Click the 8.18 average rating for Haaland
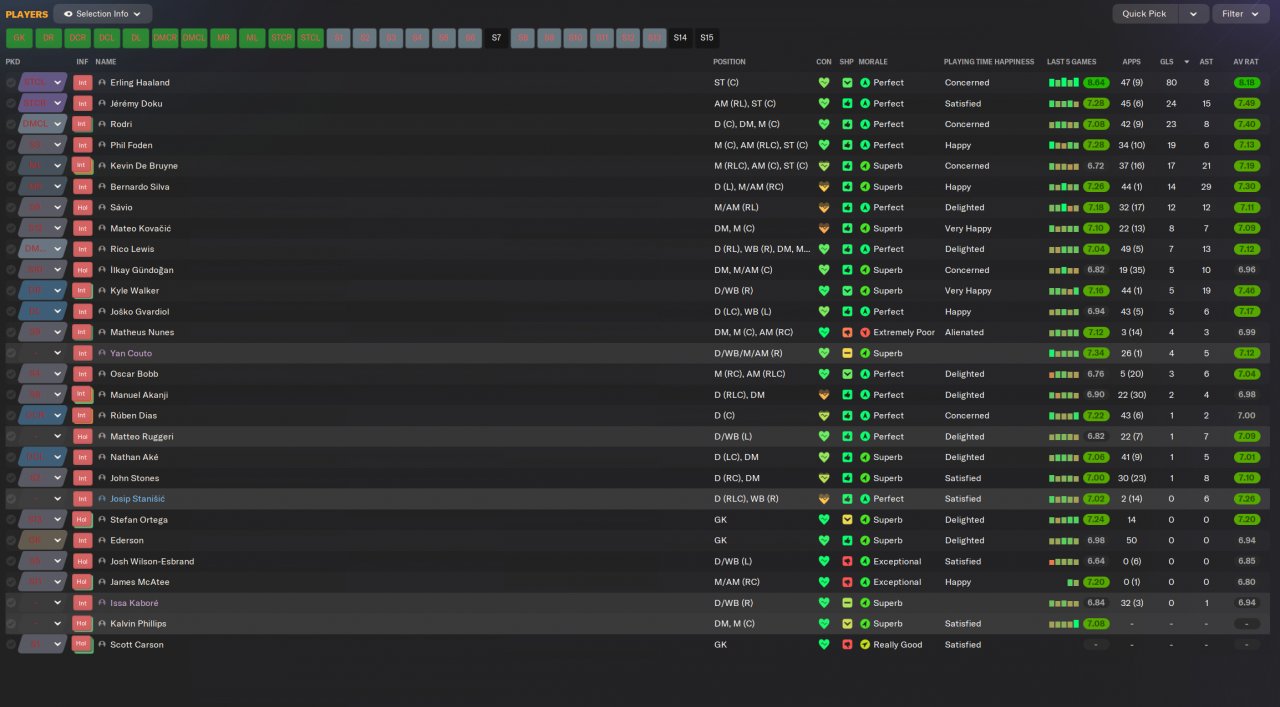The width and height of the screenshot is (1280, 707). (1245, 83)
